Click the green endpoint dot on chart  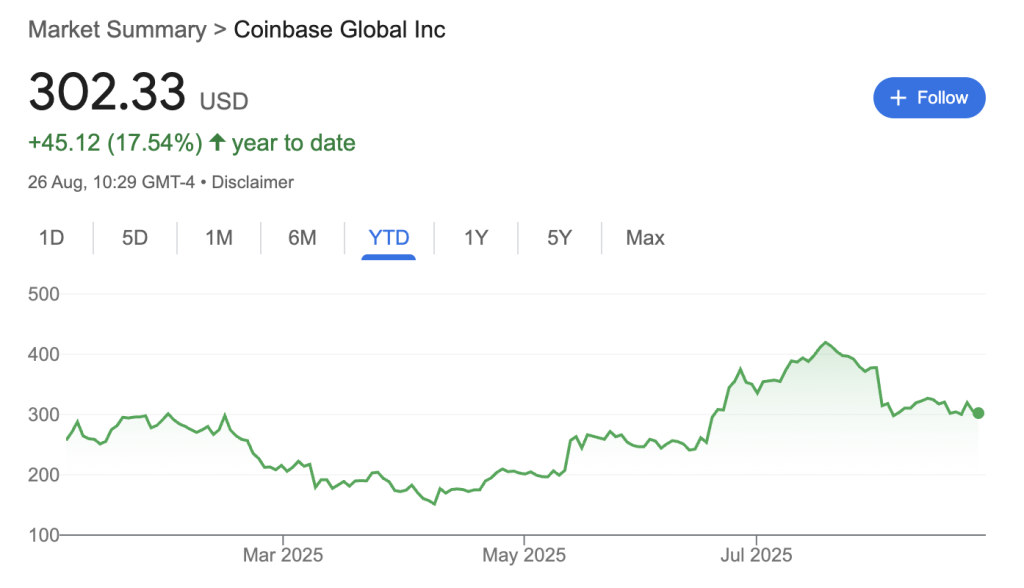(978, 413)
